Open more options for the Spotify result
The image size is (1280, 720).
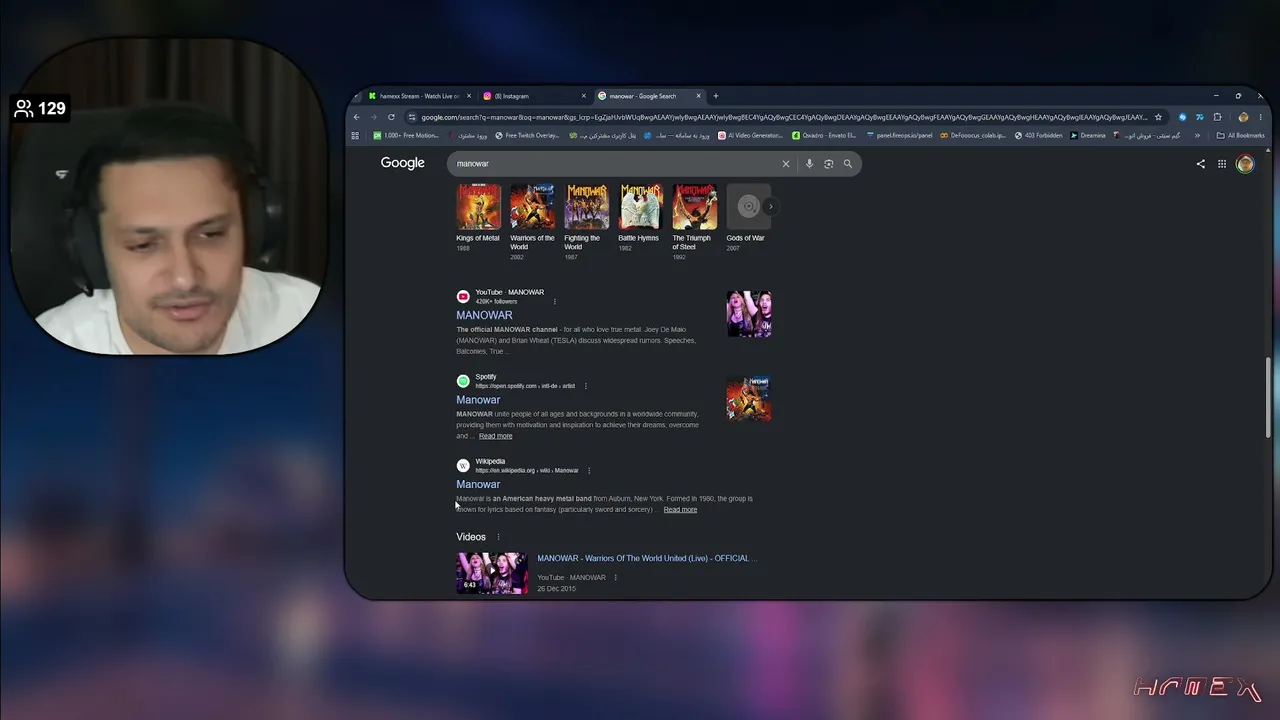585,386
